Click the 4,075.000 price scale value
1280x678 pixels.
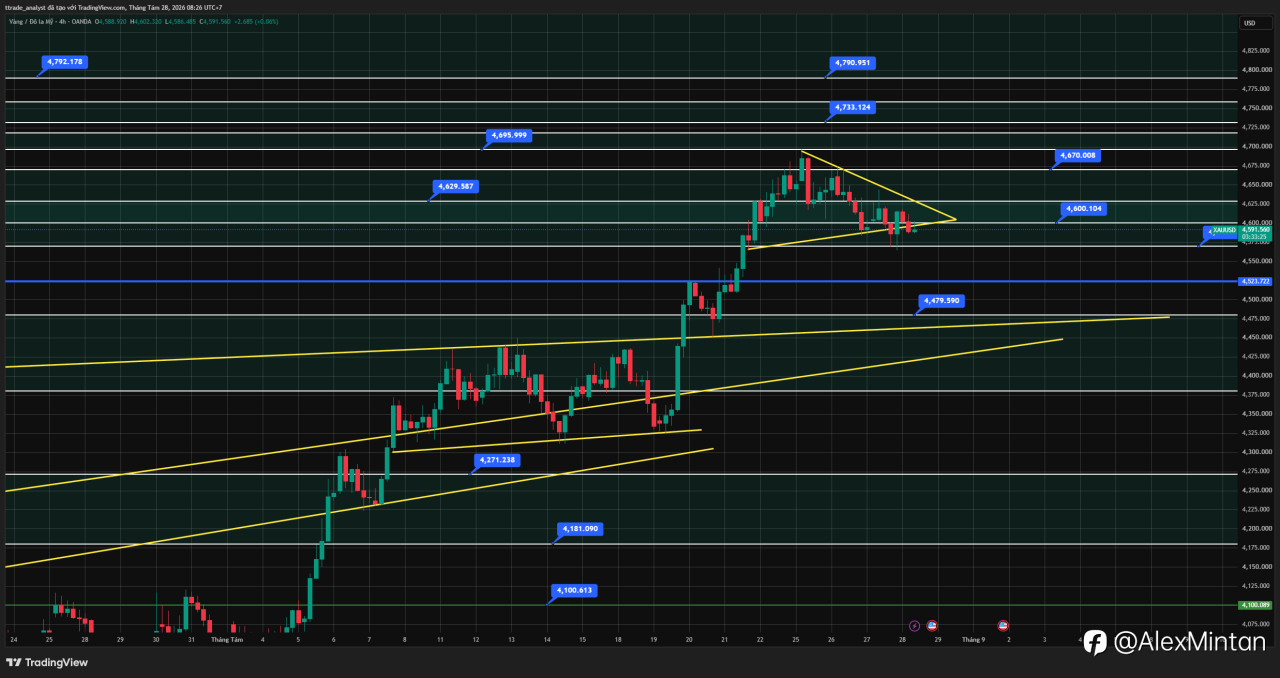tap(1255, 624)
